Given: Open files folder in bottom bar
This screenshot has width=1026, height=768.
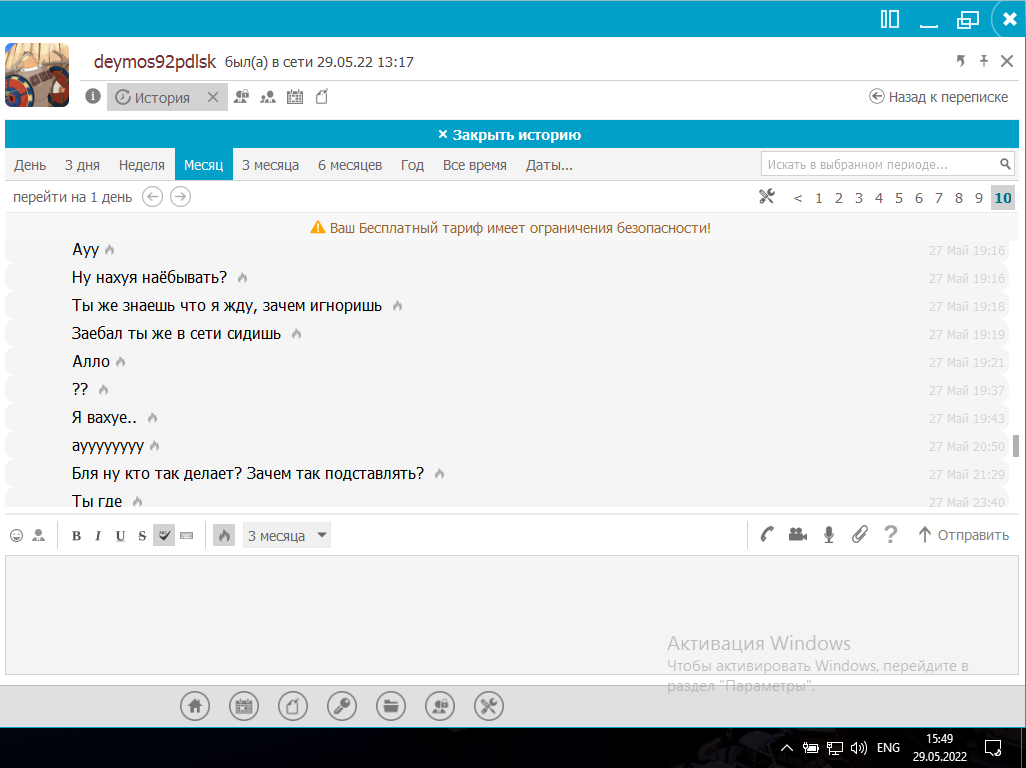Looking at the screenshot, I should tap(391, 706).
